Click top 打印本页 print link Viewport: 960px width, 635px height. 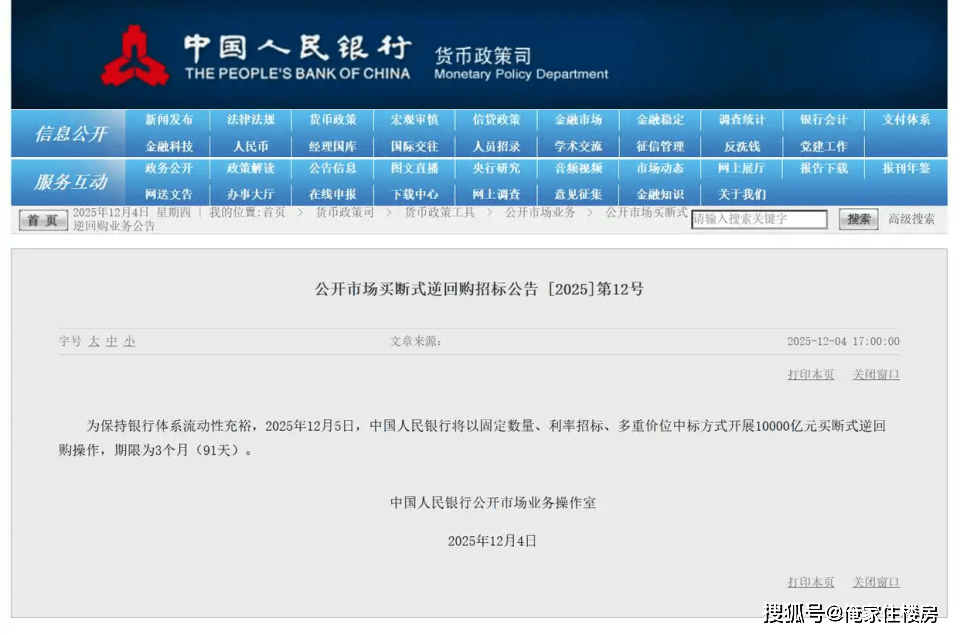811,374
